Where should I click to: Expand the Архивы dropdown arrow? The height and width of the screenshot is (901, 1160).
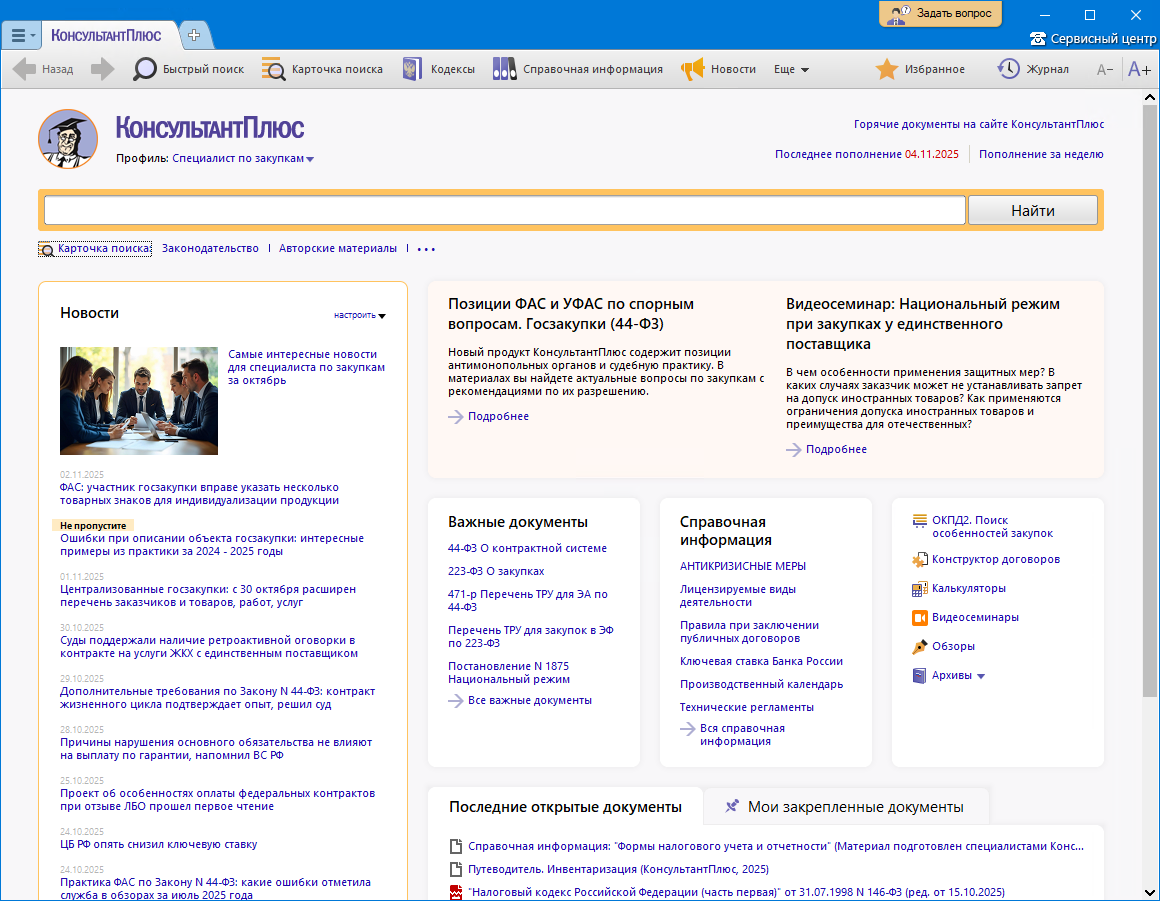pyautogui.click(x=980, y=676)
